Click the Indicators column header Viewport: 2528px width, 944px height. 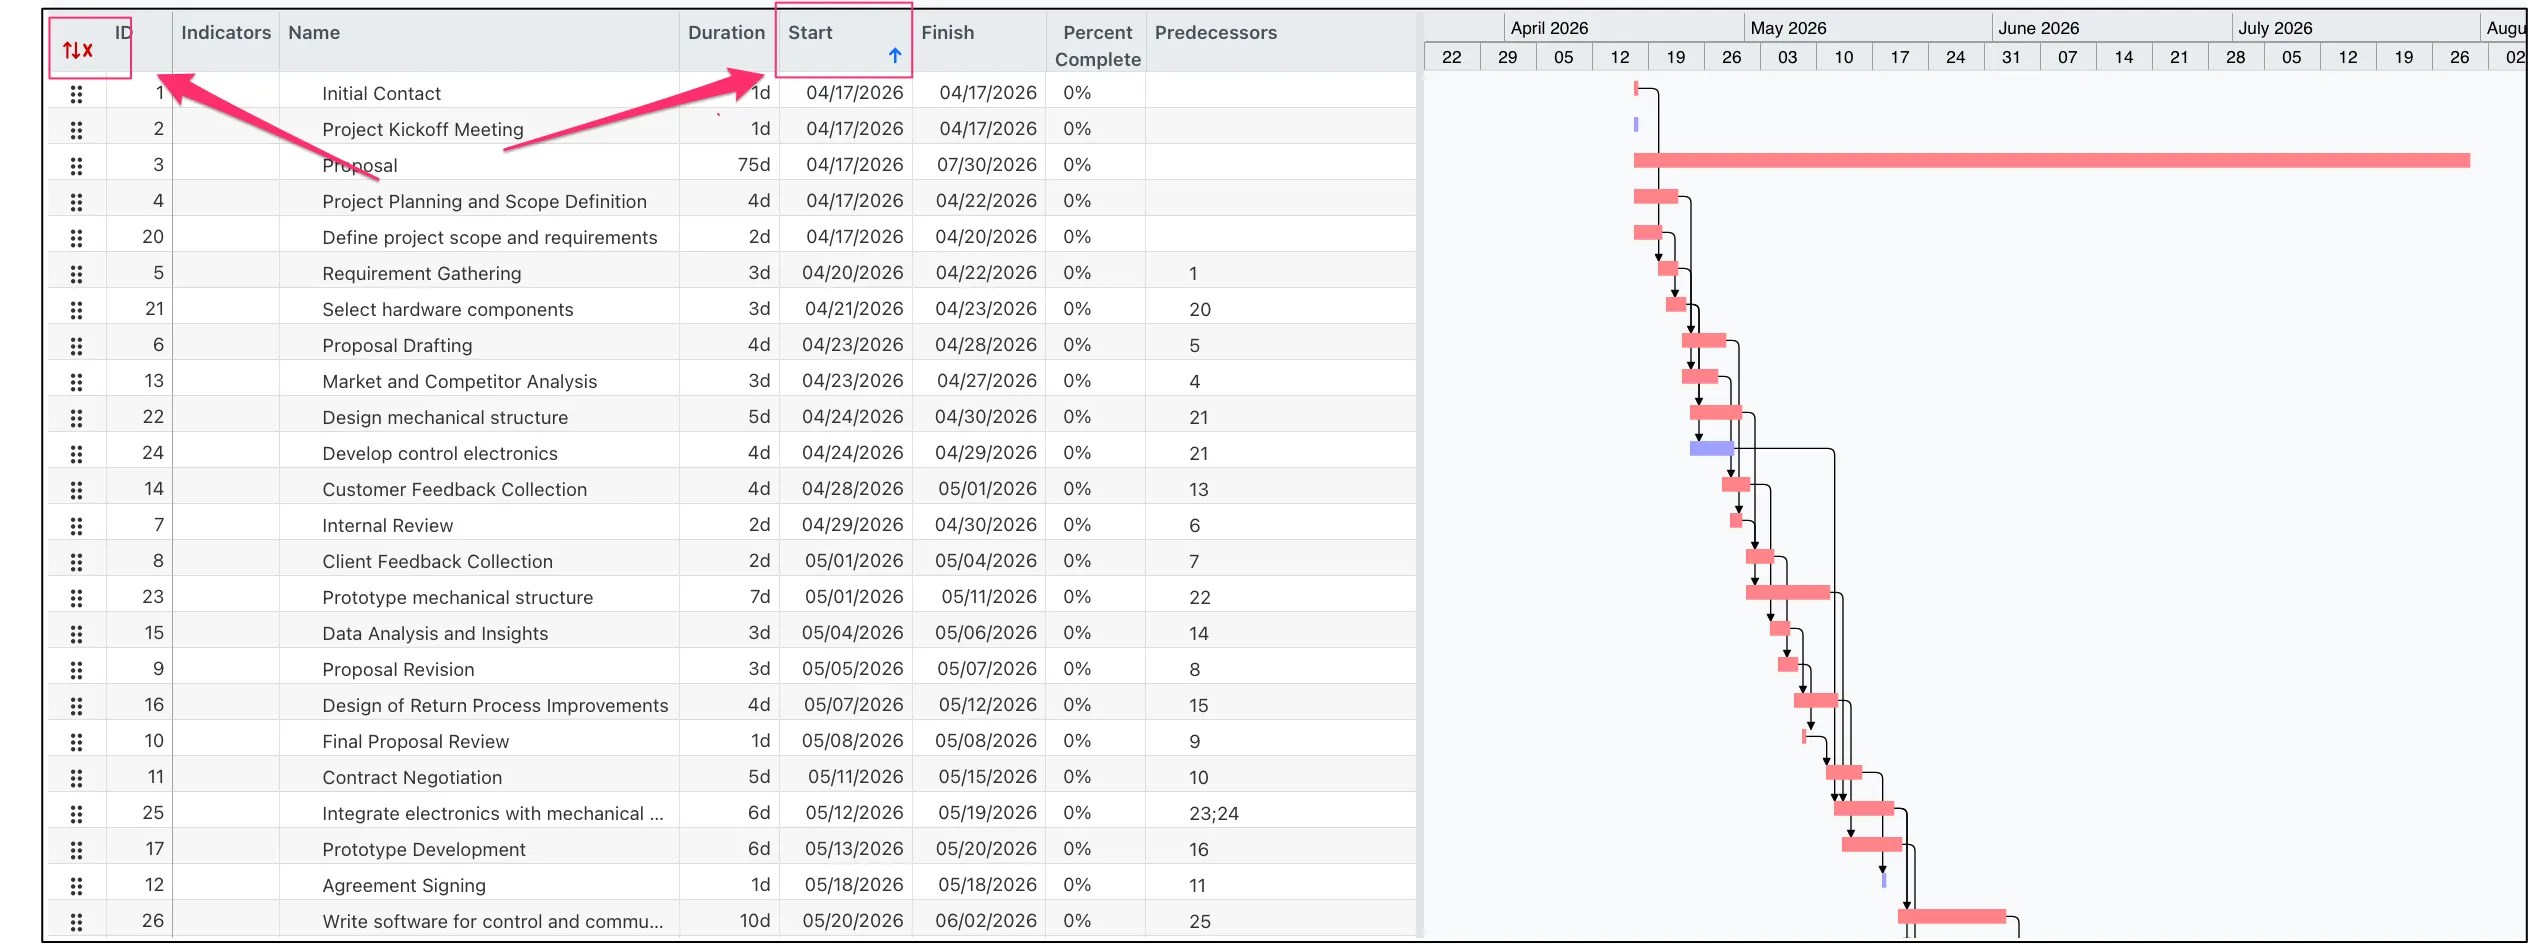coord(226,33)
